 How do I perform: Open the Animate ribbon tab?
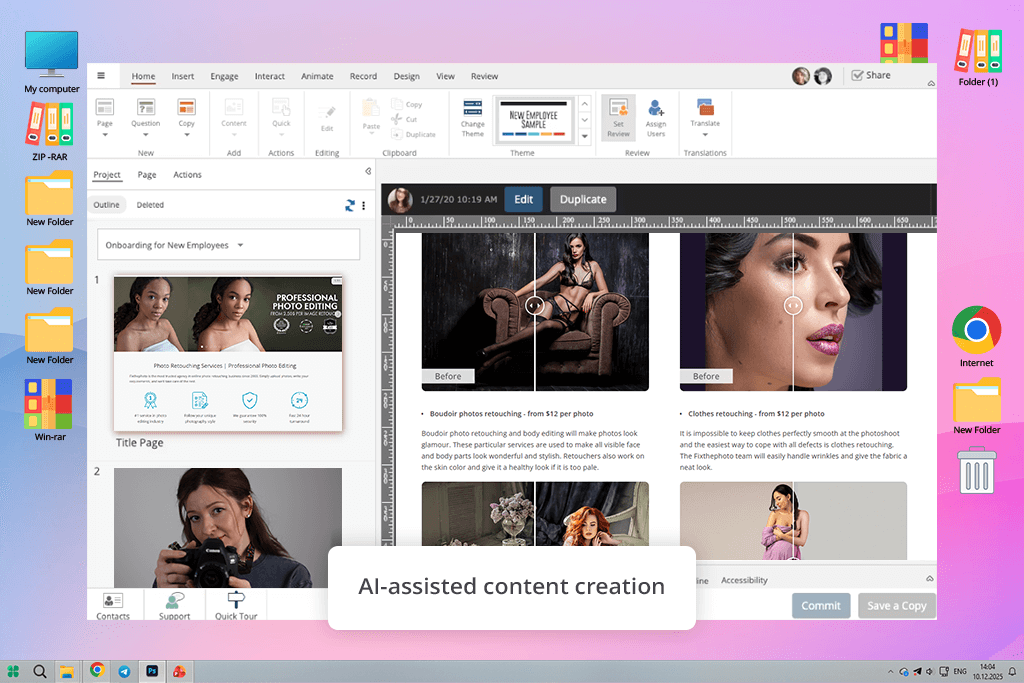point(317,76)
